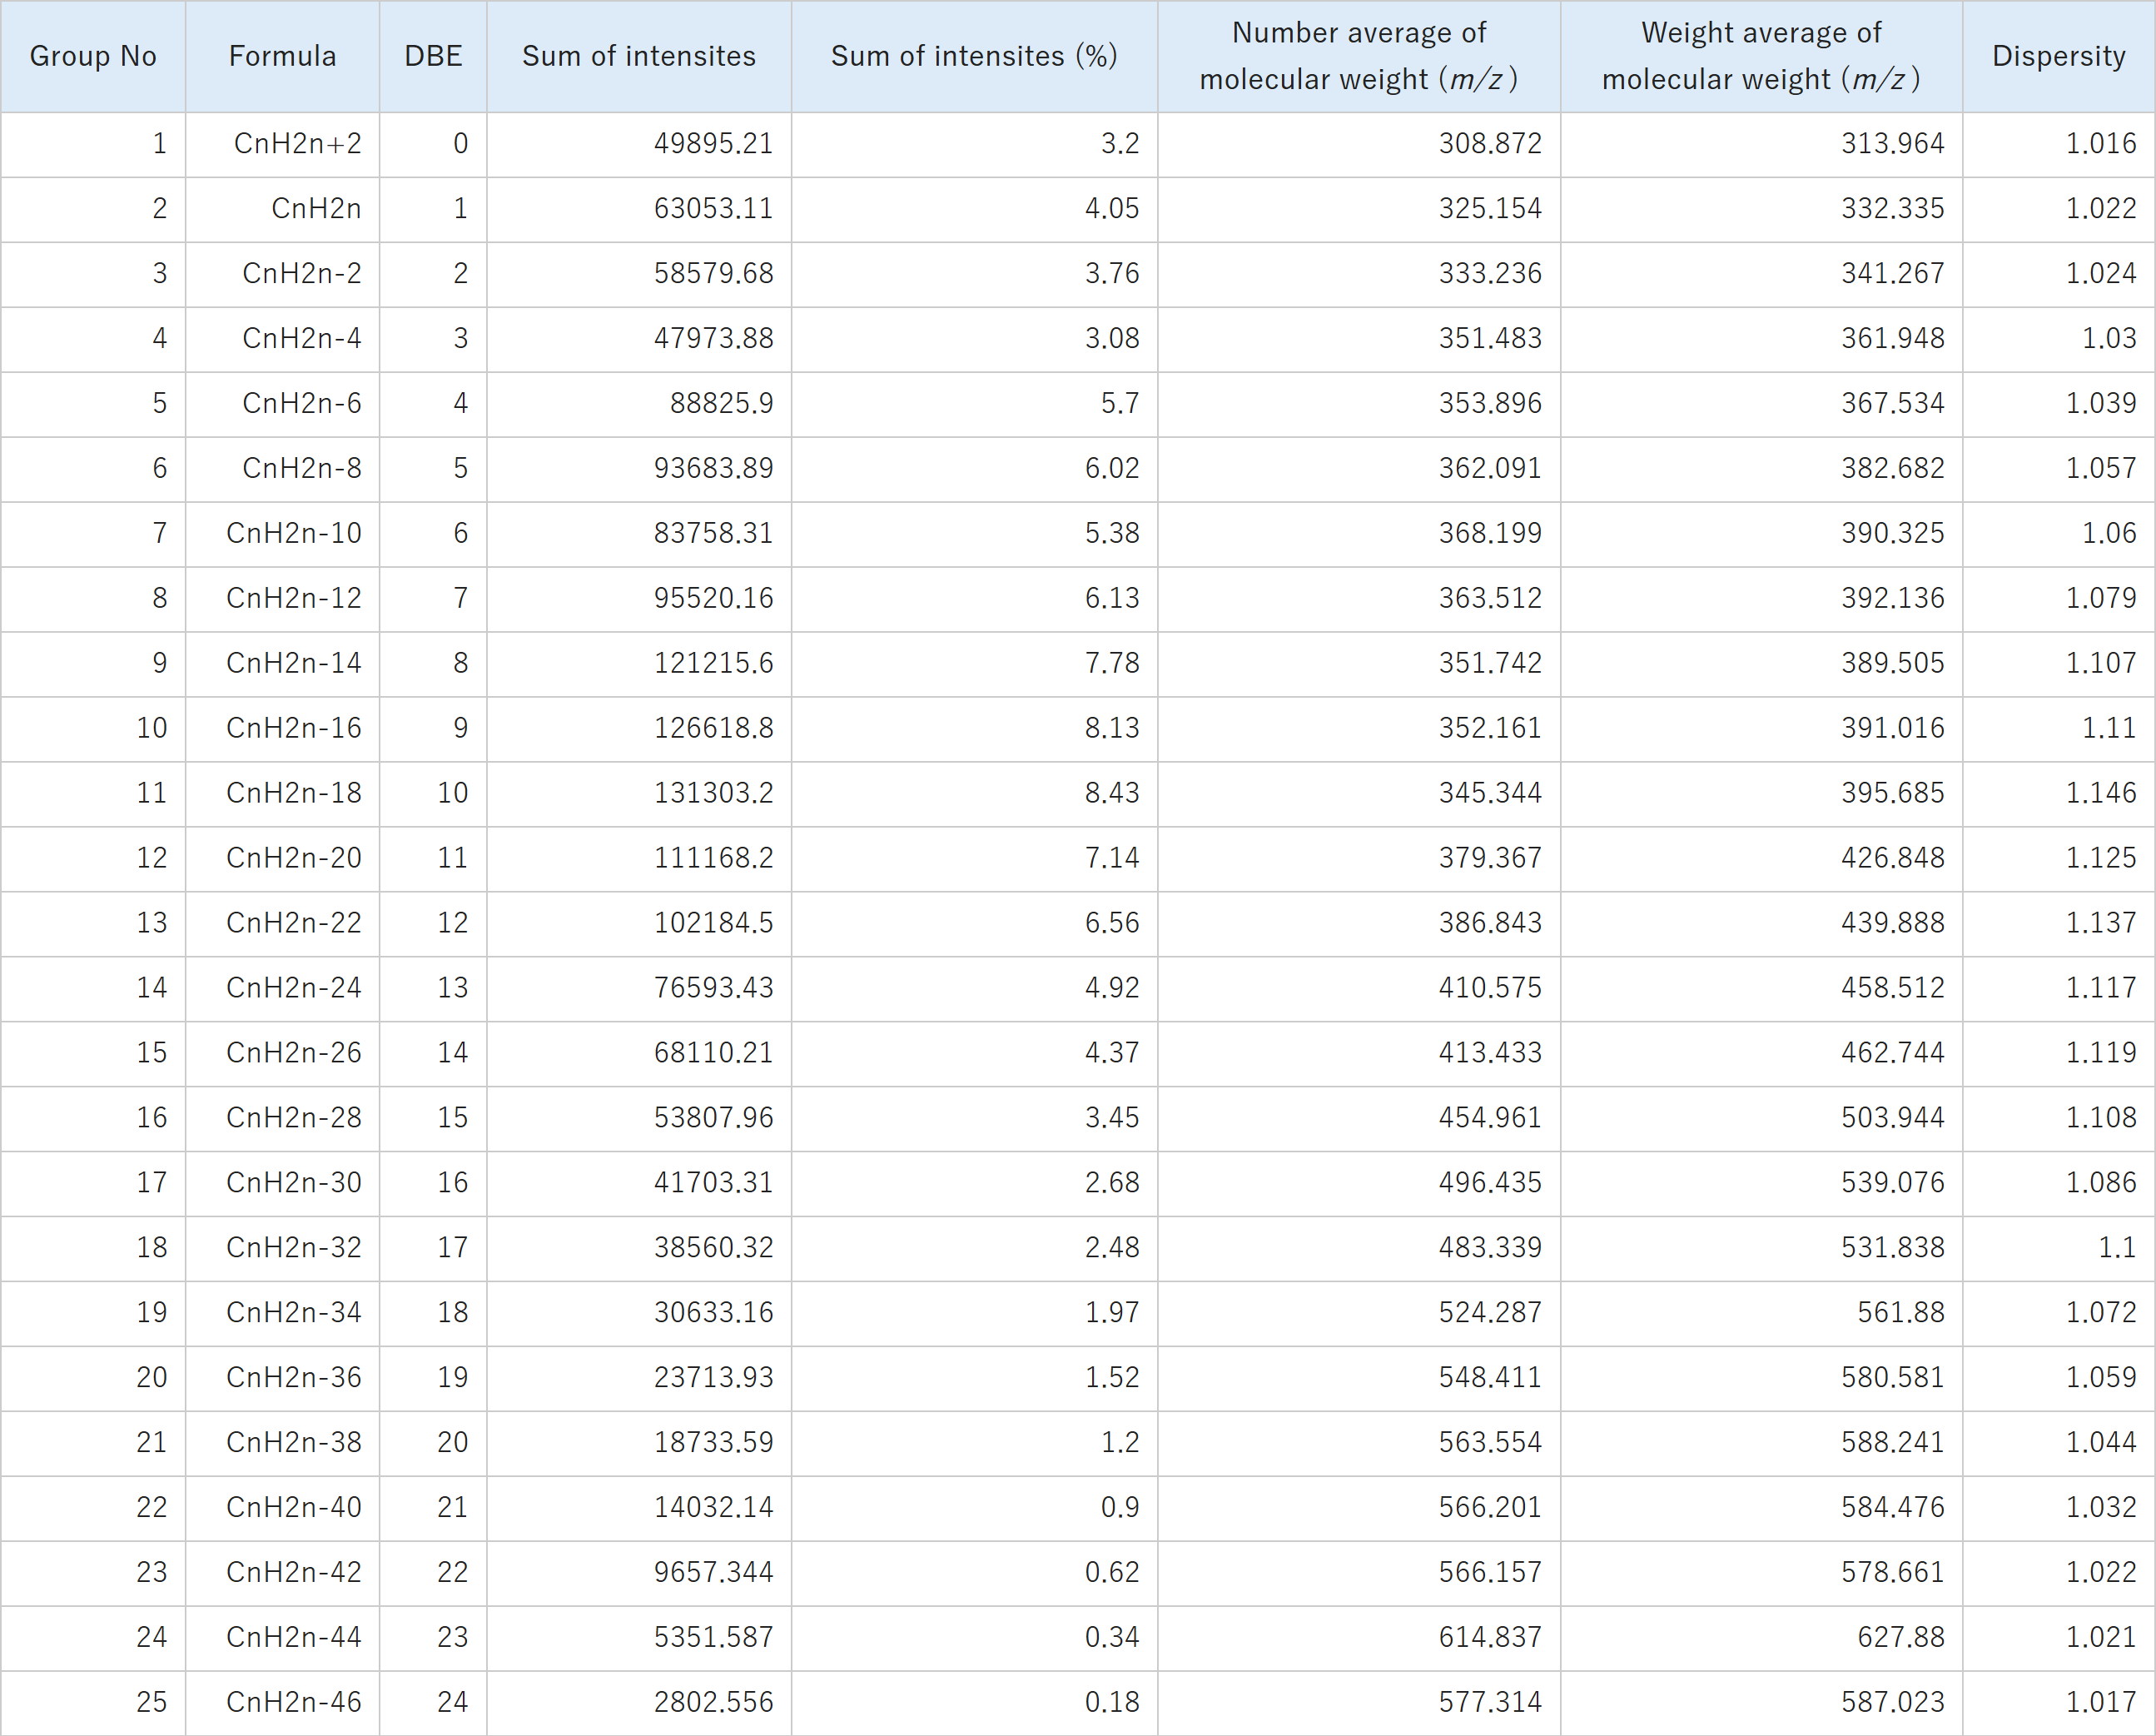Click number average value 308.872
2156x1736 pixels.
1359,144
